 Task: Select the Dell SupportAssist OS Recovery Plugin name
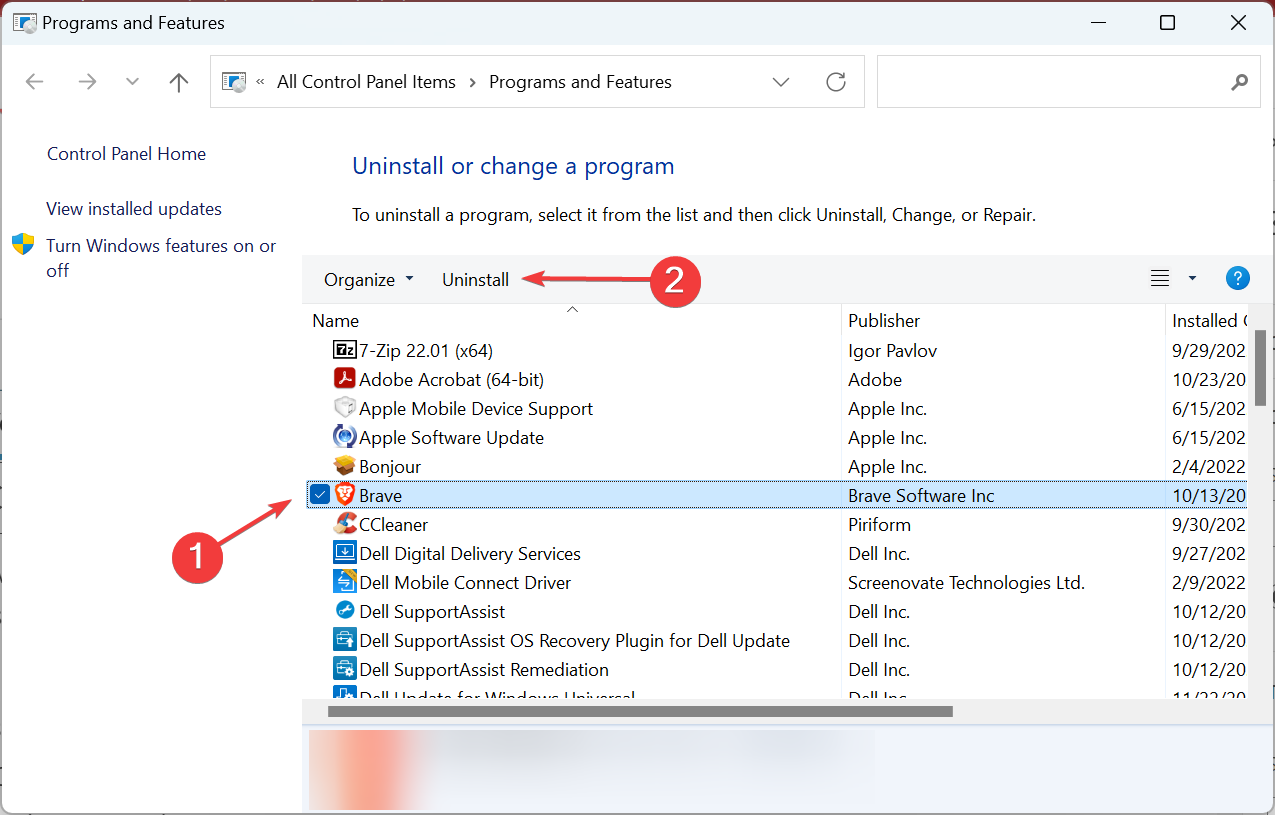pos(575,641)
